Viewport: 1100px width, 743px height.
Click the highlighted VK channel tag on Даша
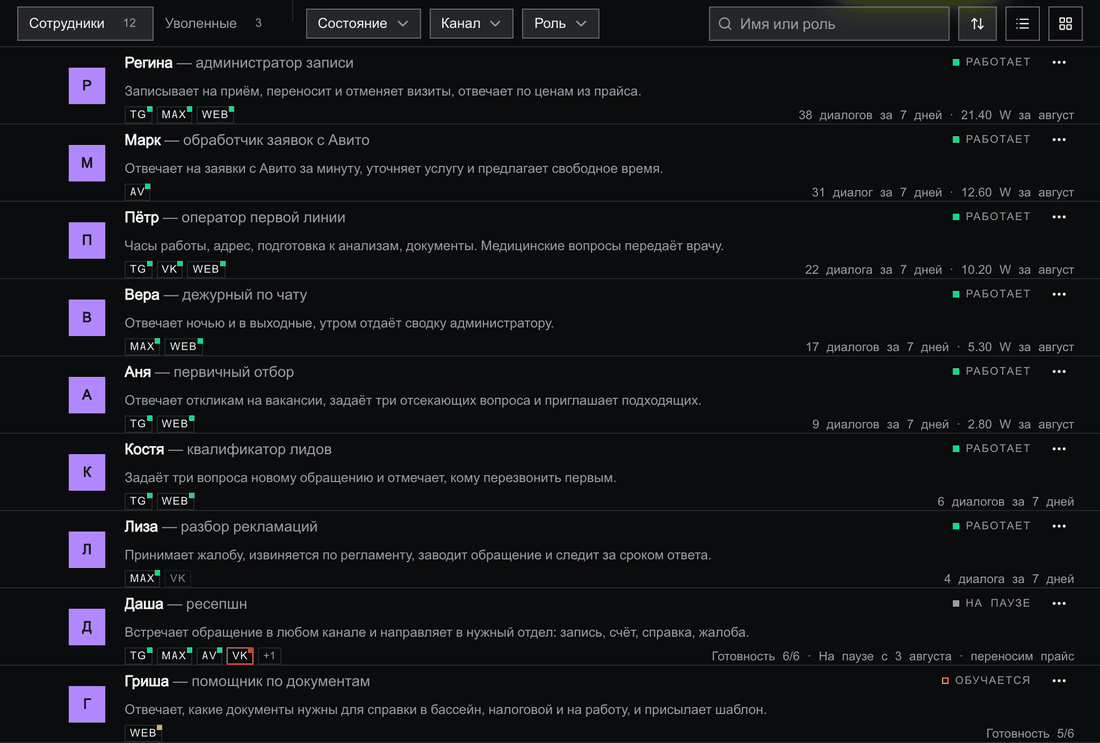[239, 655]
